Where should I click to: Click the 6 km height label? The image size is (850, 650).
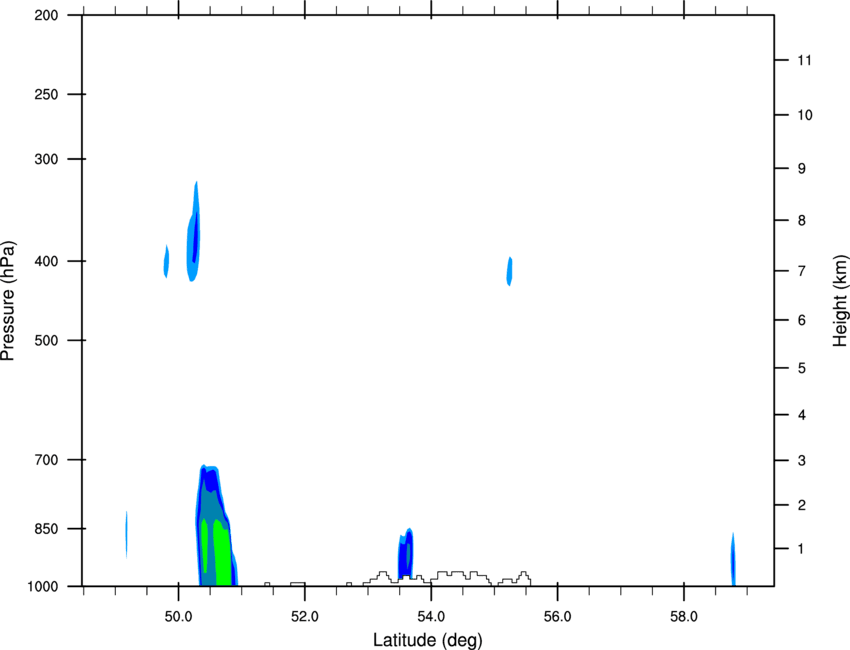click(x=802, y=320)
